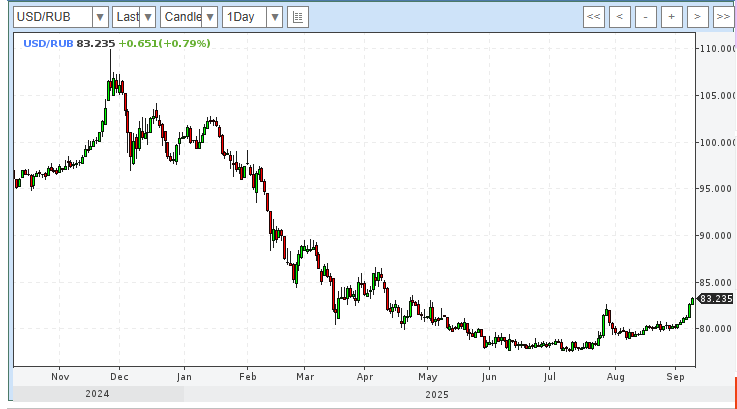Click the USD/RUB symbol input field
737x409 pixels.
point(53,17)
